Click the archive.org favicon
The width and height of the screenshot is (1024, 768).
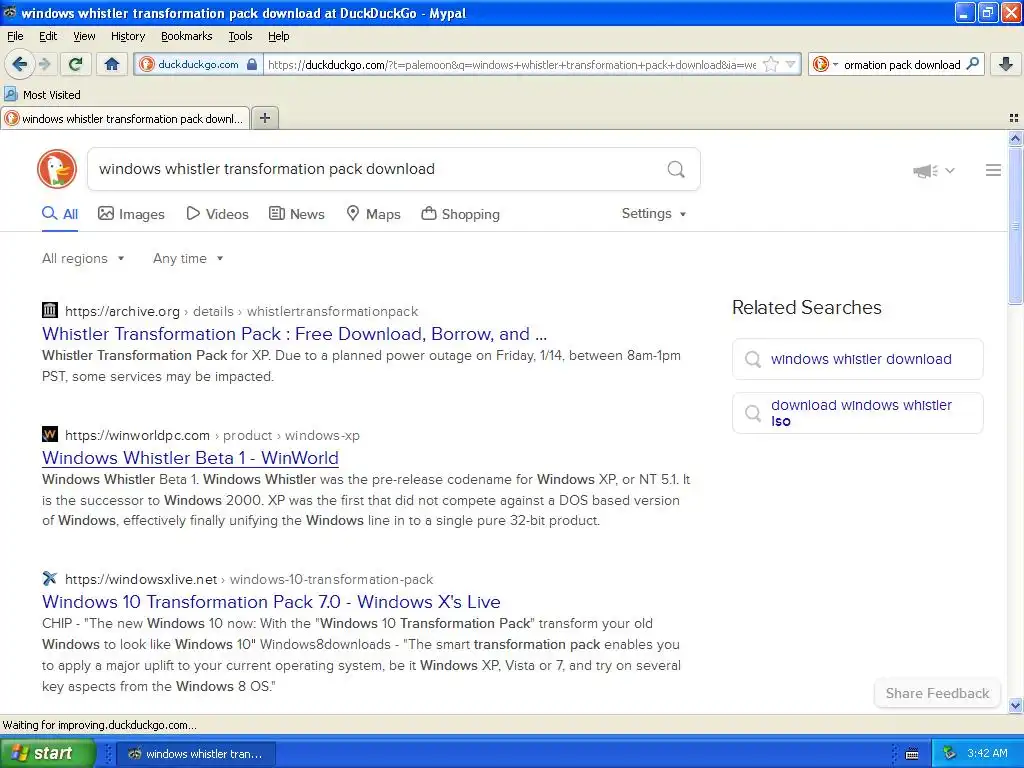(x=50, y=310)
